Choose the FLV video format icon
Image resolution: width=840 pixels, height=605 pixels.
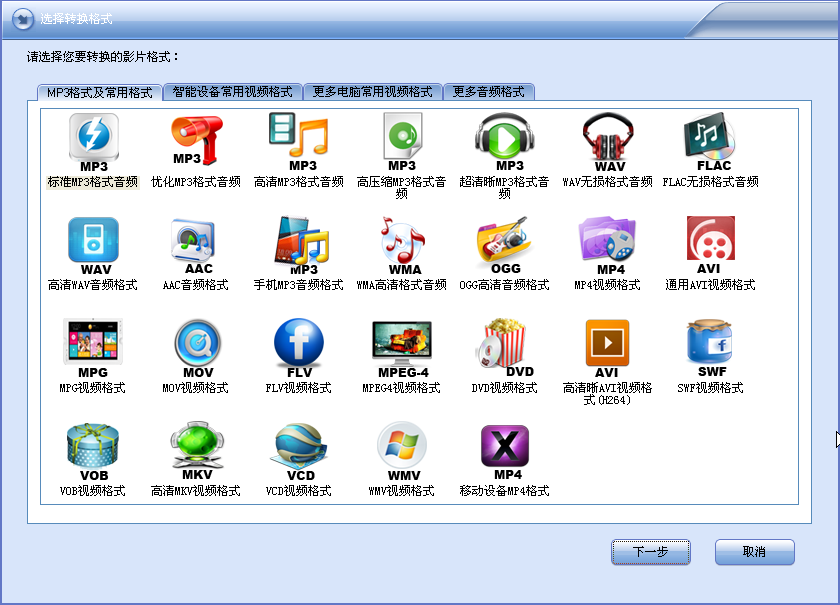[299, 345]
